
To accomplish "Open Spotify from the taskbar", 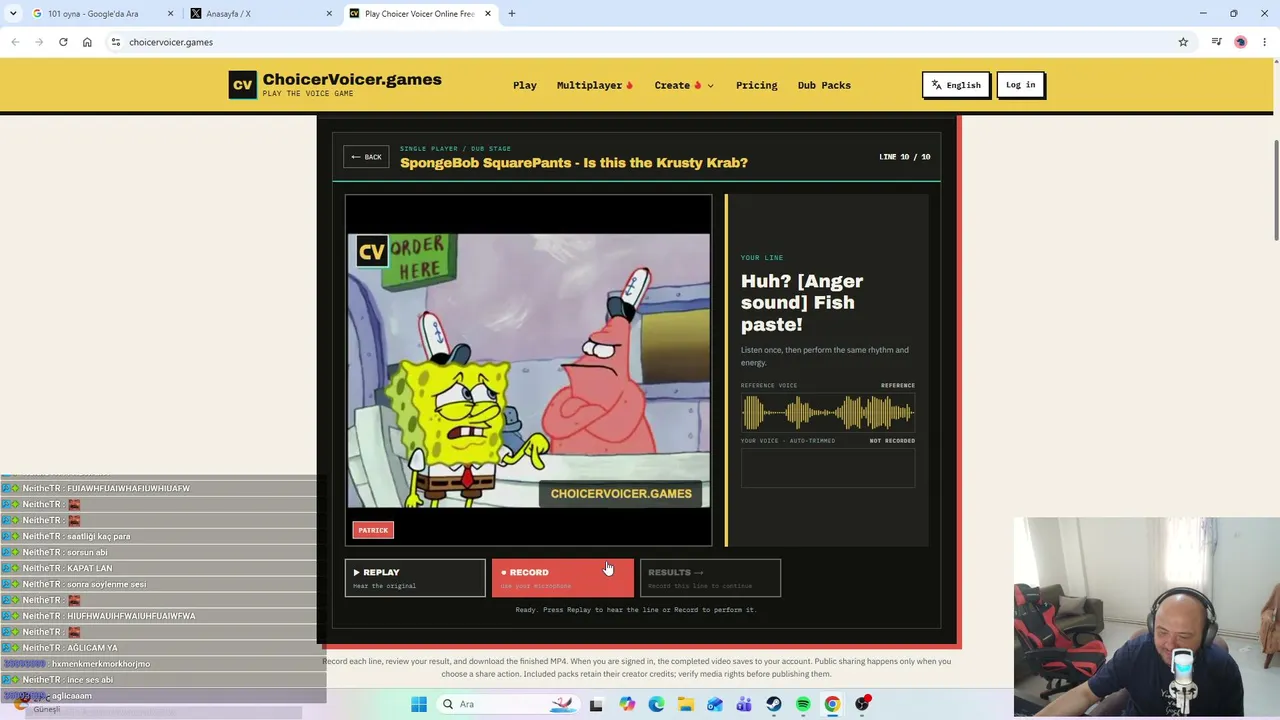I will pos(803,704).
